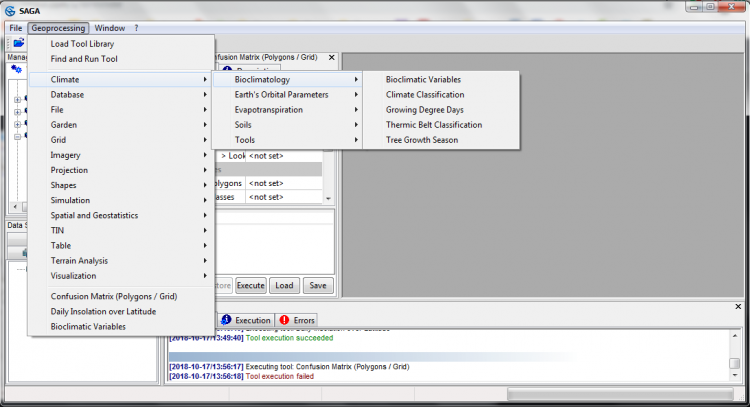Choose Load Tool Library

coord(121,44)
